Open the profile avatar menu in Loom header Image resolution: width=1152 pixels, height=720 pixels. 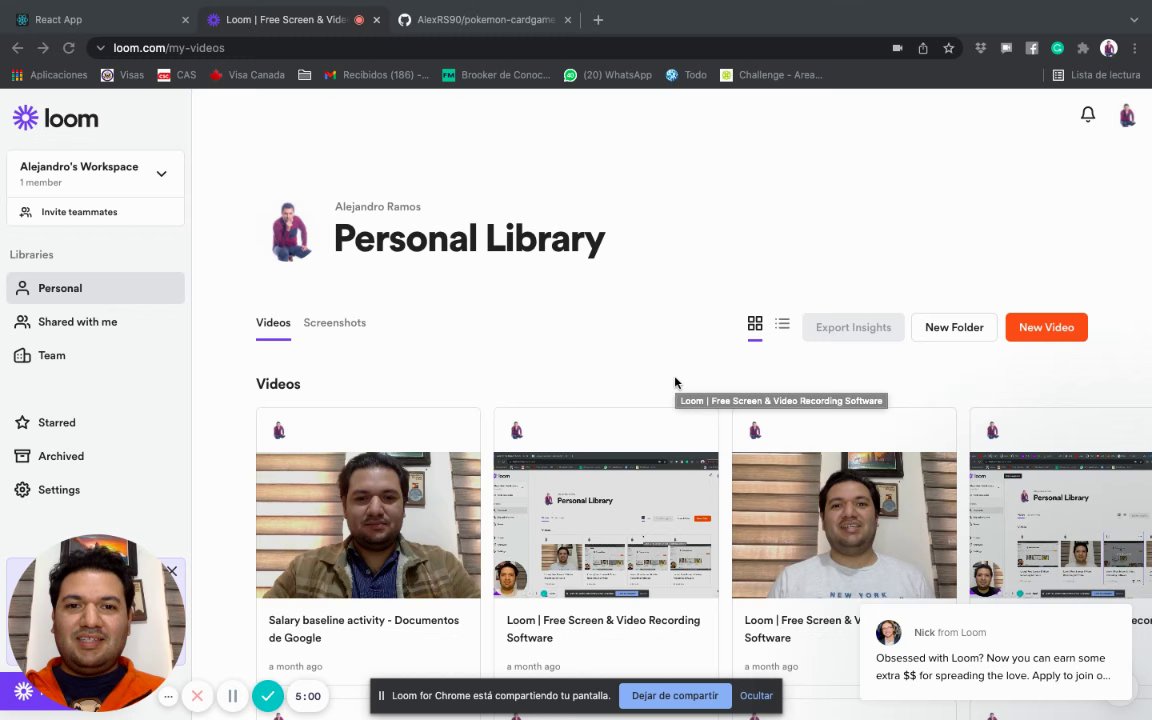1127,115
